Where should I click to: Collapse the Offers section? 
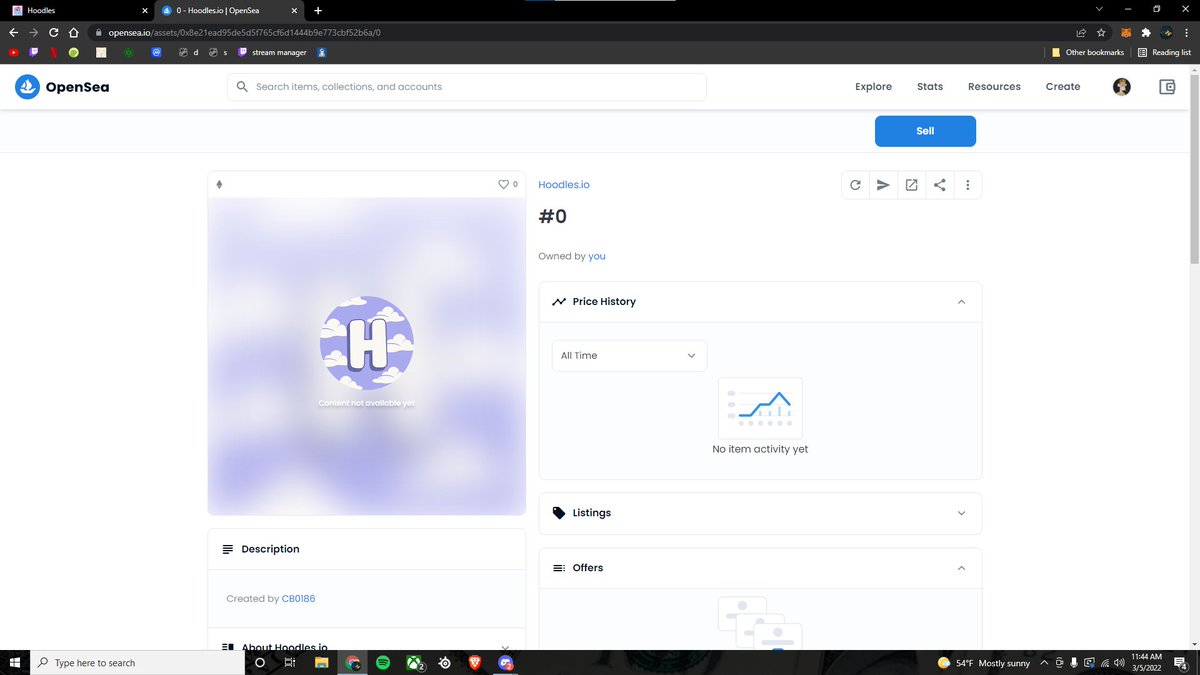pyautogui.click(x=961, y=568)
